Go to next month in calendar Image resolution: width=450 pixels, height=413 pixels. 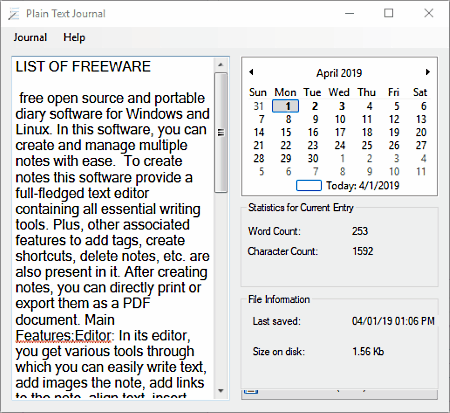click(x=428, y=72)
